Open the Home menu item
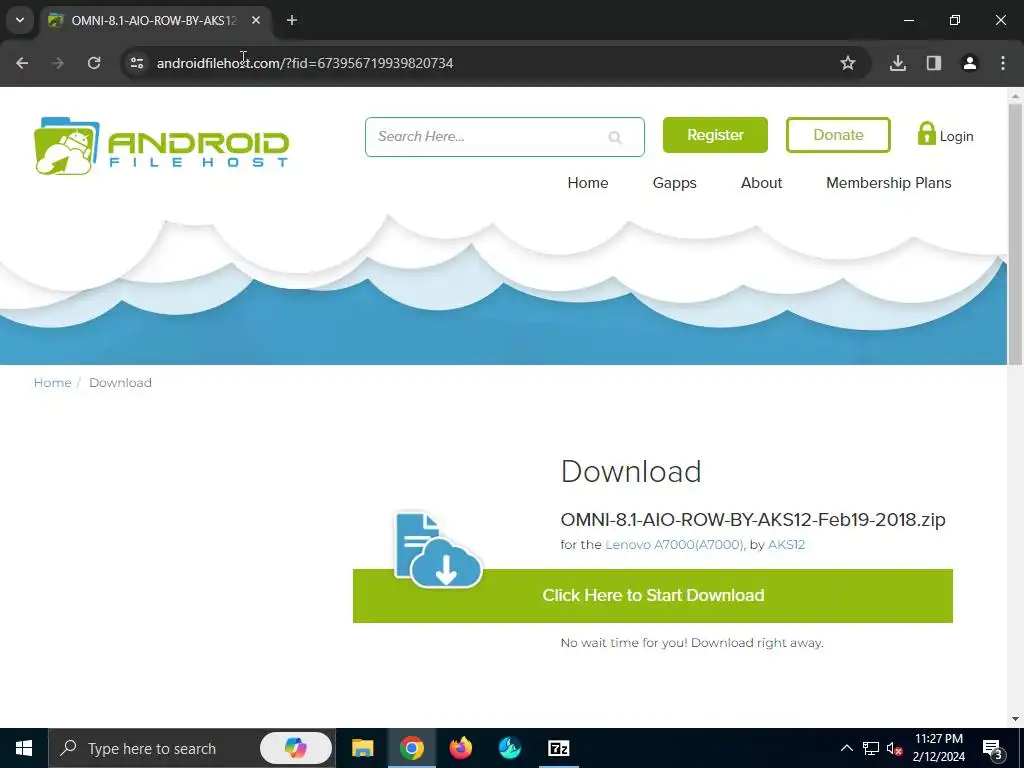 [588, 183]
